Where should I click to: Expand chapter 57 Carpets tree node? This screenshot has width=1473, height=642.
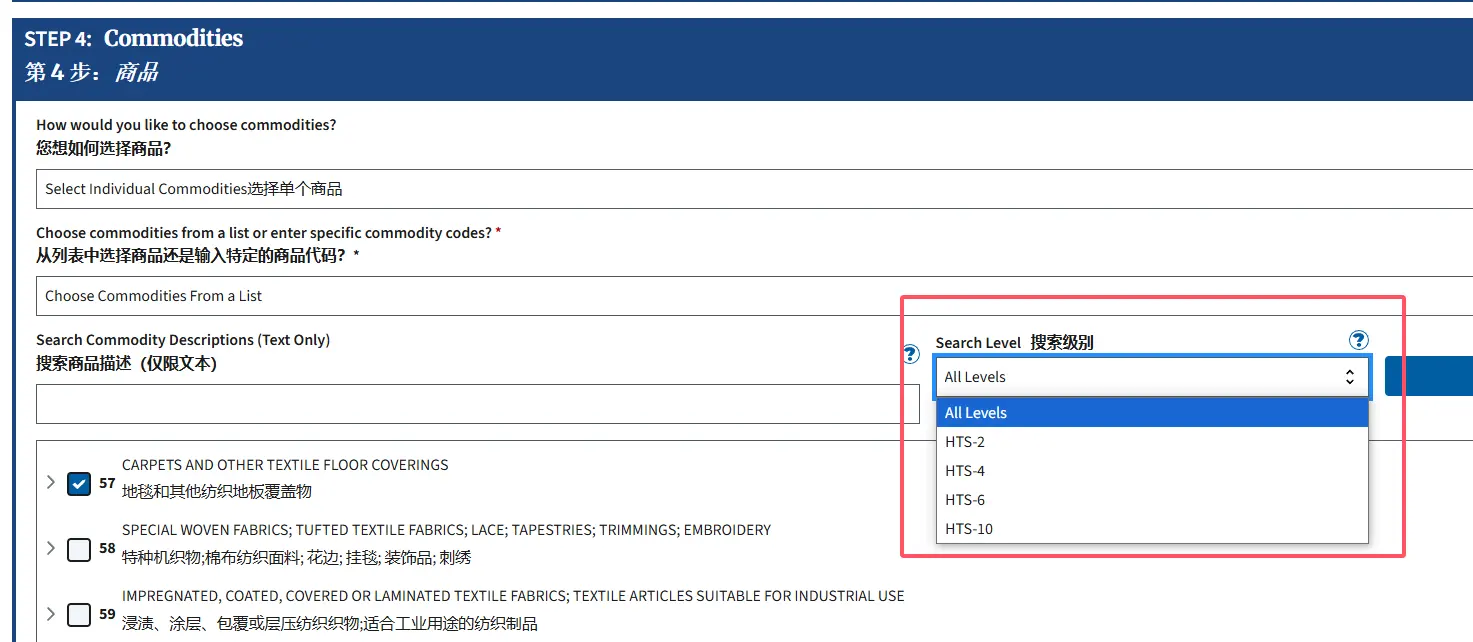coord(50,483)
